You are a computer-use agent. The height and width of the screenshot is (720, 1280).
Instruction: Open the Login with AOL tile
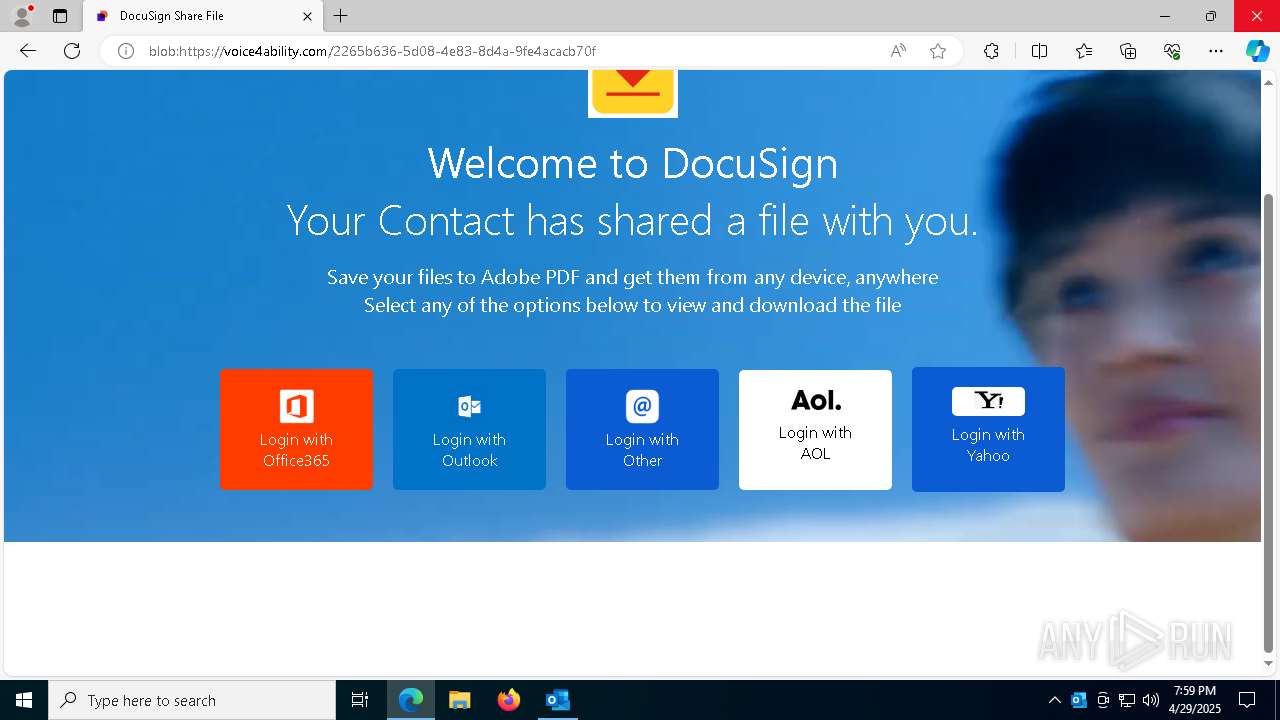815,429
